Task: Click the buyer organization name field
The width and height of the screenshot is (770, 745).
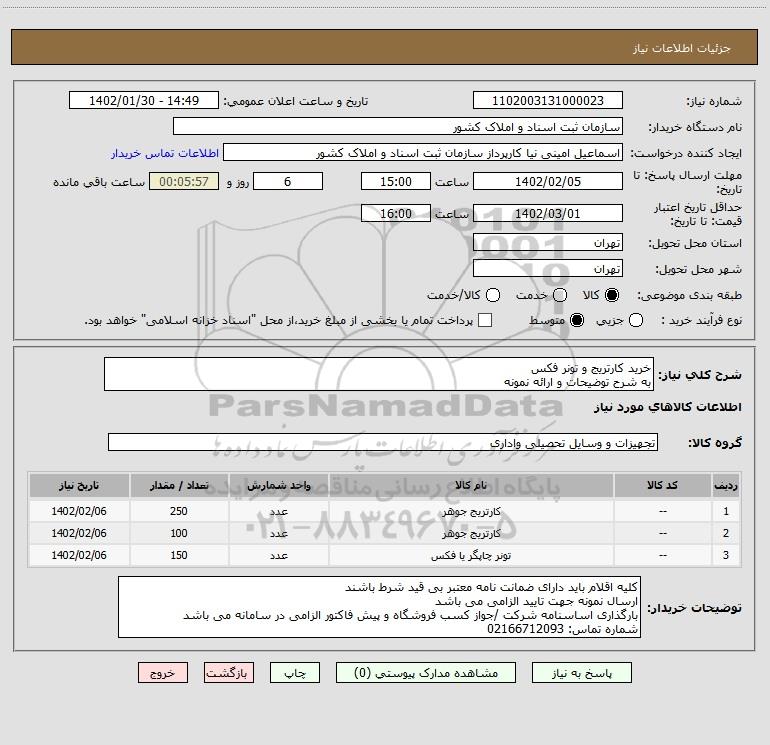Action: pyautogui.click(x=398, y=127)
